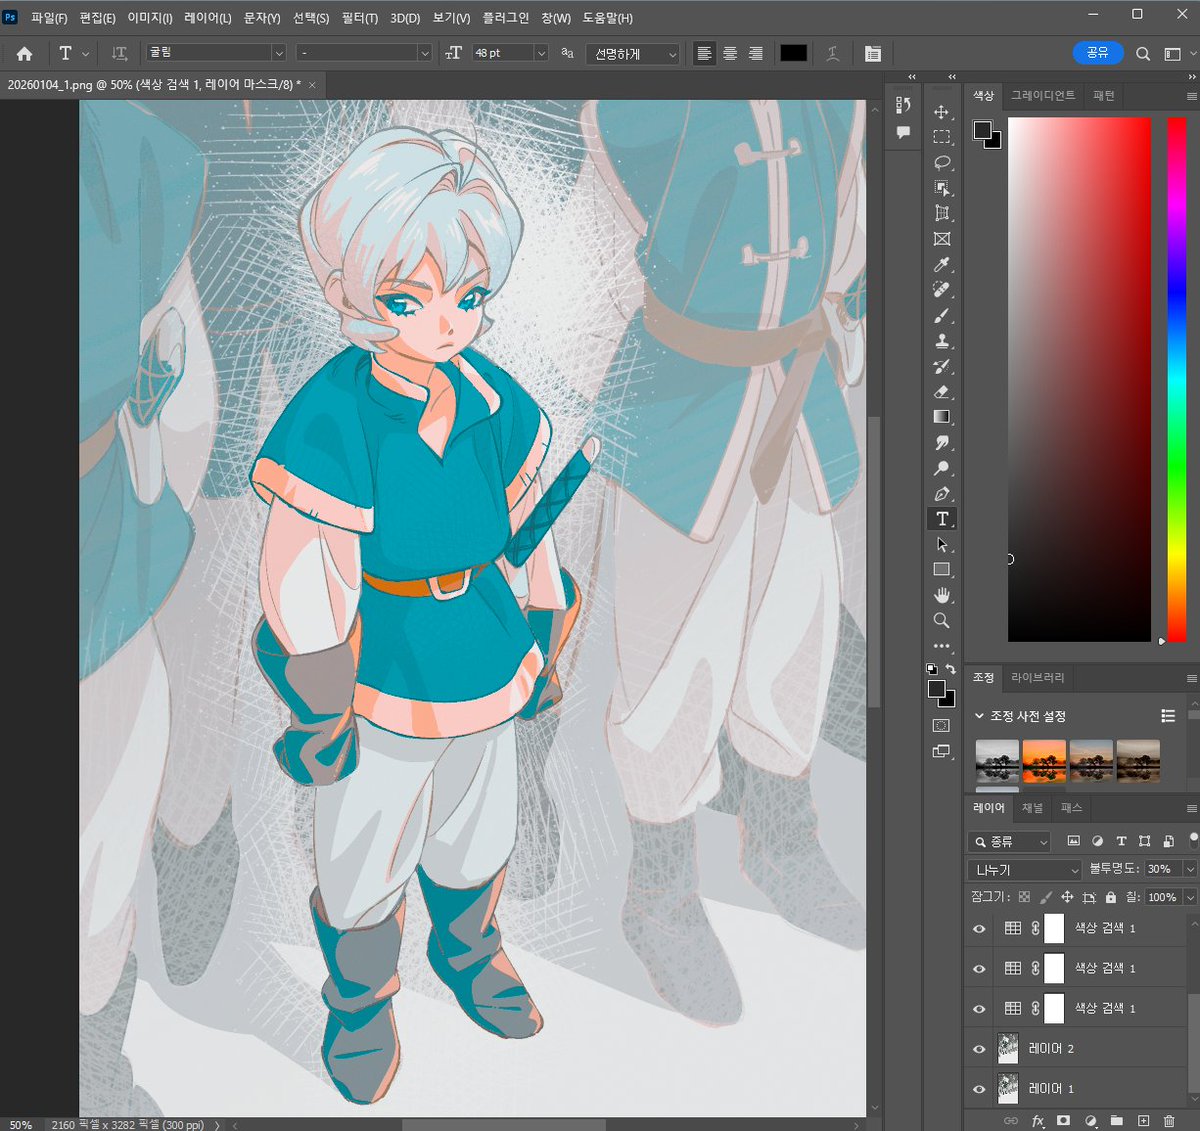Open layer filter type dropdown 종류

(x=1009, y=842)
